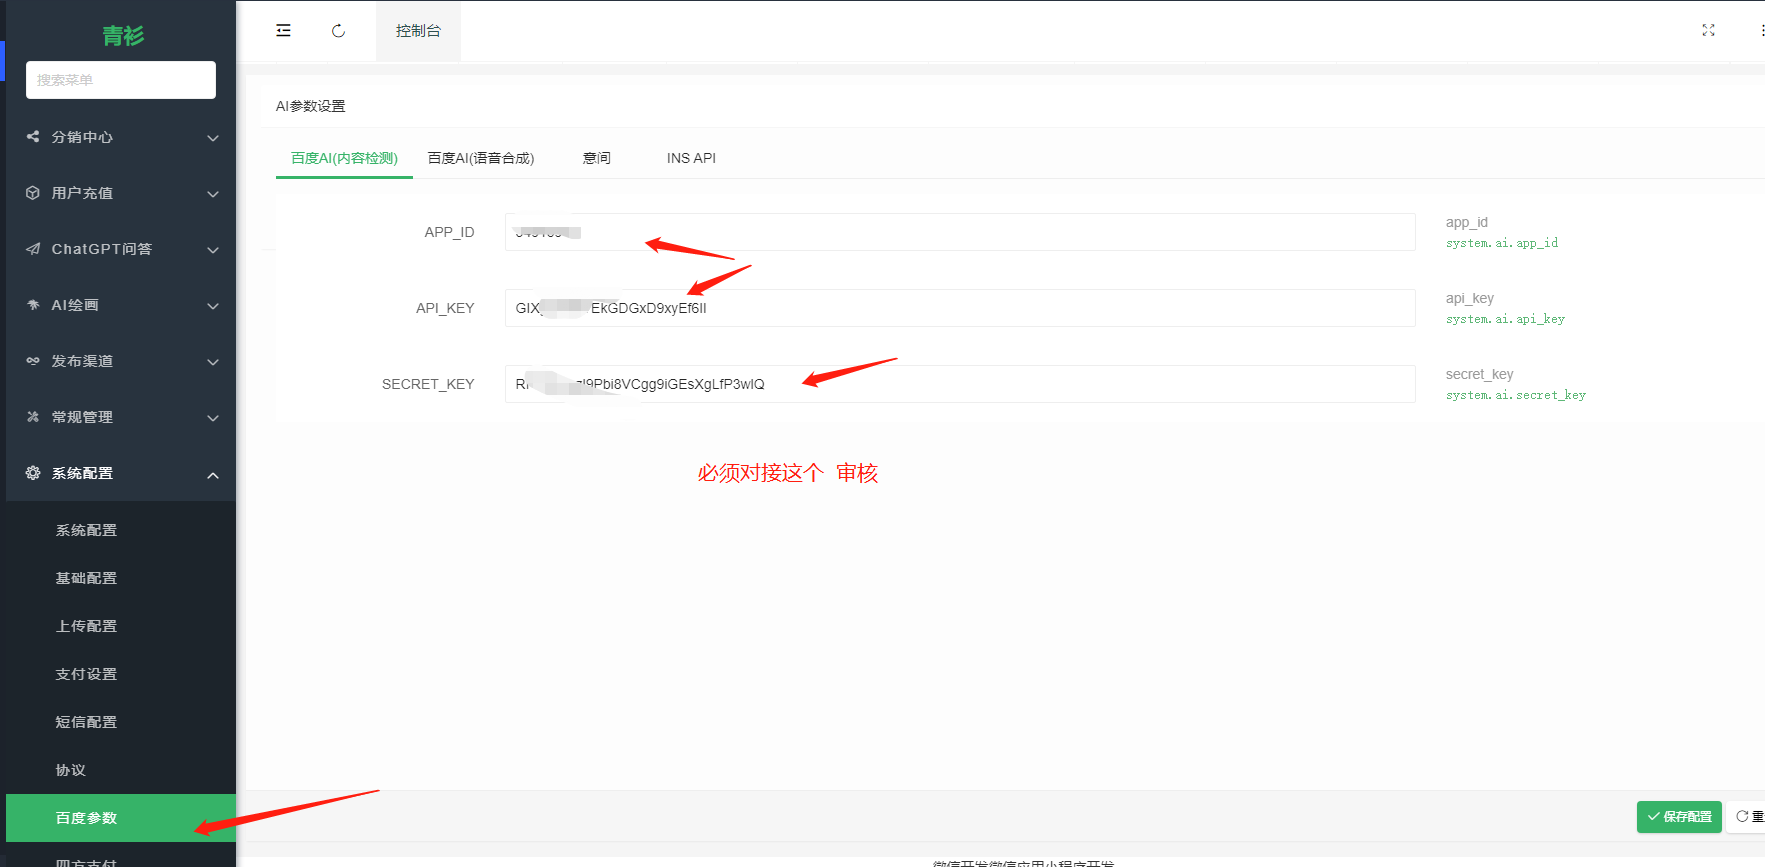Click the AI参数设置 heading

click(x=311, y=106)
